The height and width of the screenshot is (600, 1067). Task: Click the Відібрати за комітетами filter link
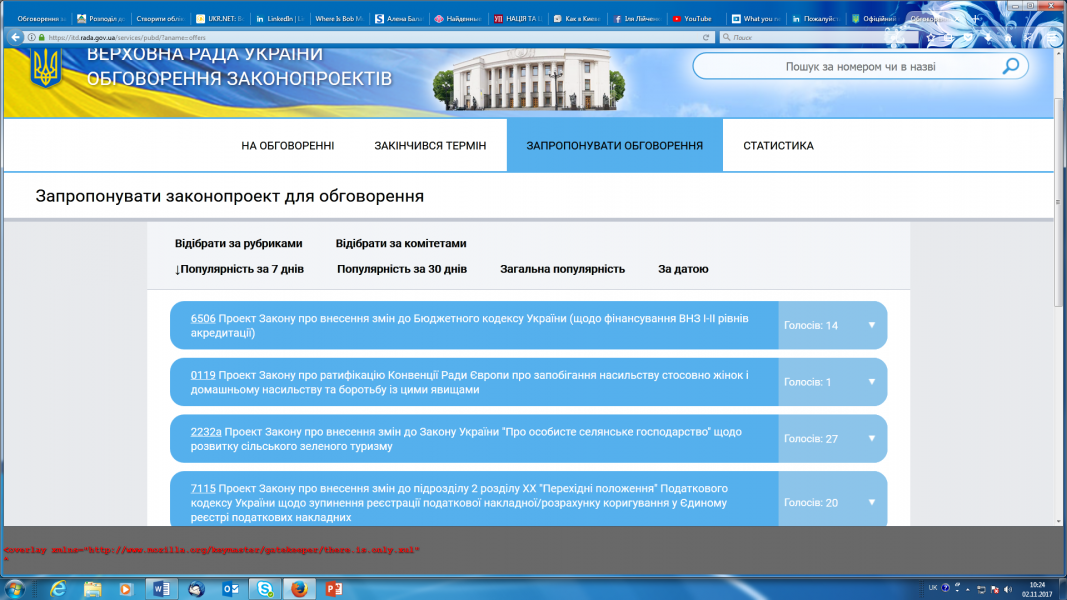point(401,244)
